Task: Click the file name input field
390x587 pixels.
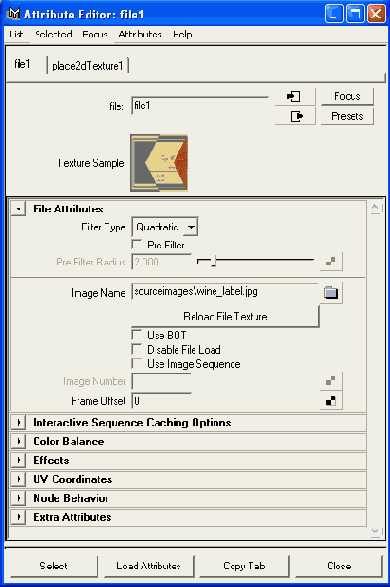Action: pyautogui.click(x=200, y=106)
